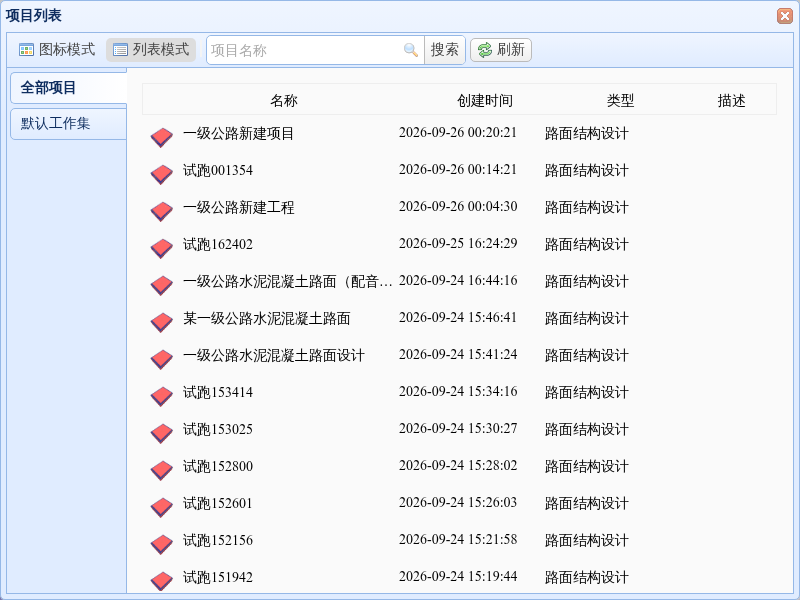800x600 pixels.
Task: Click 路面结构设计 type in 试跑162402 row
Action: click(x=587, y=244)
